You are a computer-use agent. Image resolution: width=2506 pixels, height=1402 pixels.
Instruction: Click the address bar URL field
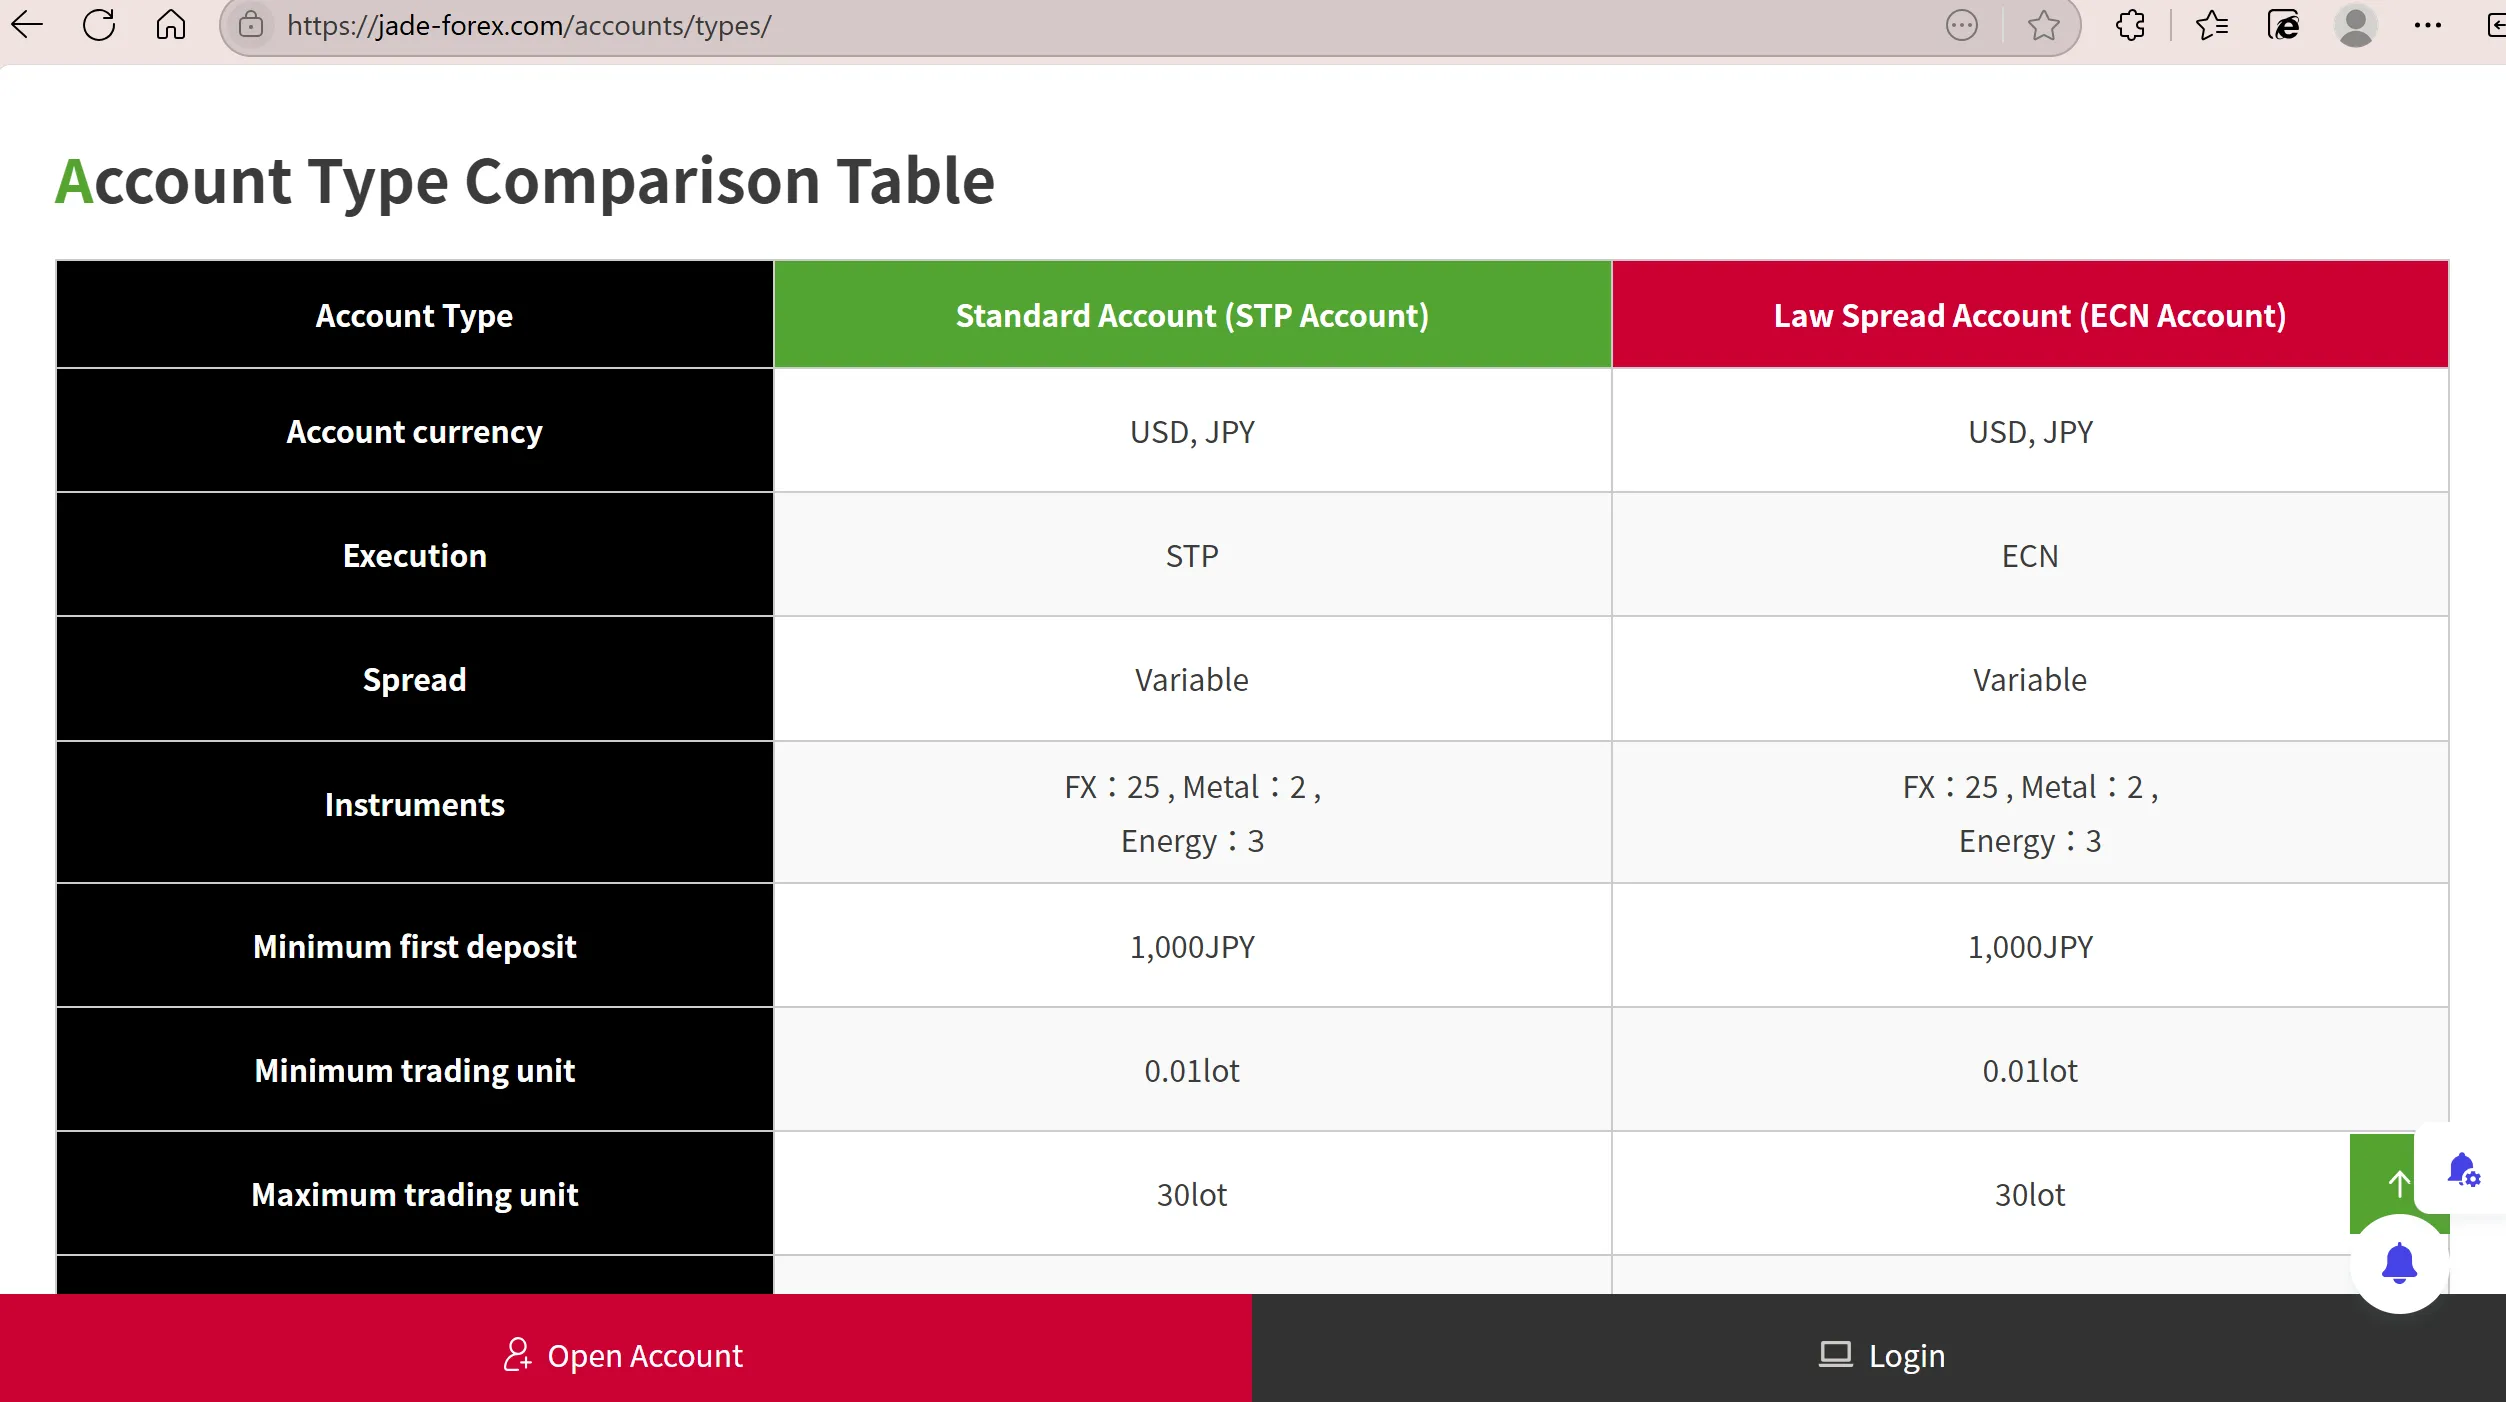click(x=1100, y=25)
